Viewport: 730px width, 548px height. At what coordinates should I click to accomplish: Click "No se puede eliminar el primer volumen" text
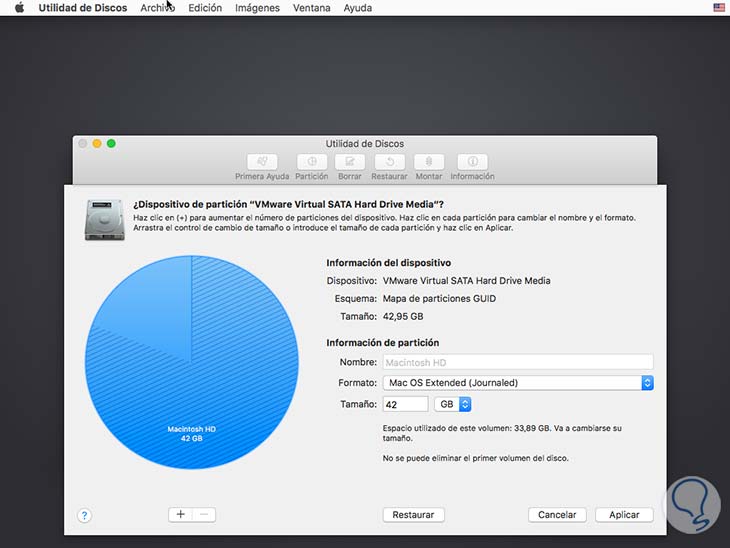pyautogui.click(x=475, y=458)
